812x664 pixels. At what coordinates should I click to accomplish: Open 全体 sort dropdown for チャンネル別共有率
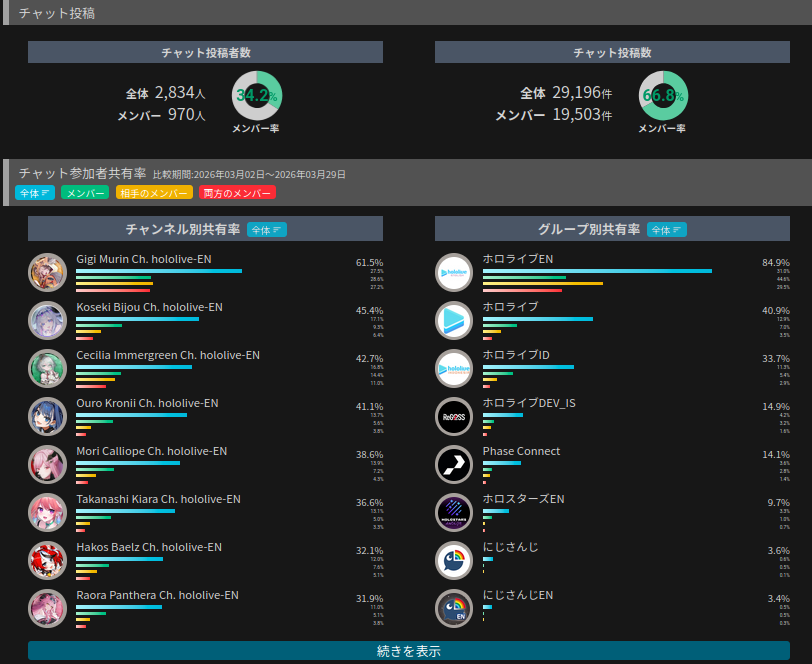(267, 229)
